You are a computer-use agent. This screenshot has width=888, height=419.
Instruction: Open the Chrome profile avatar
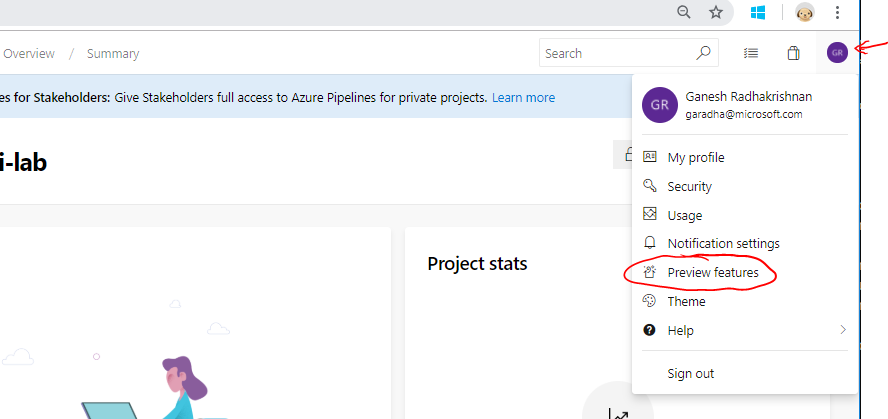click(805, 12)
